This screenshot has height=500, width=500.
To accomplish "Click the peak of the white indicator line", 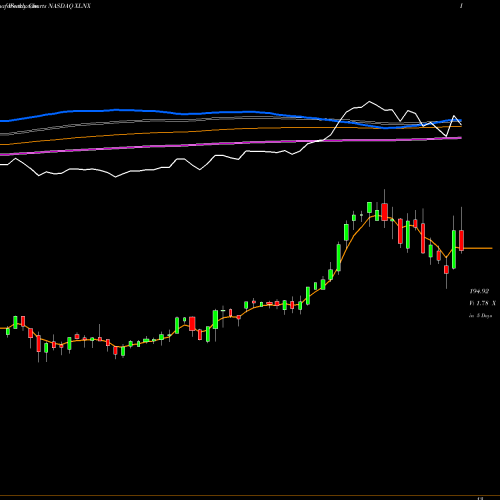I will click(x=369, y=101).
